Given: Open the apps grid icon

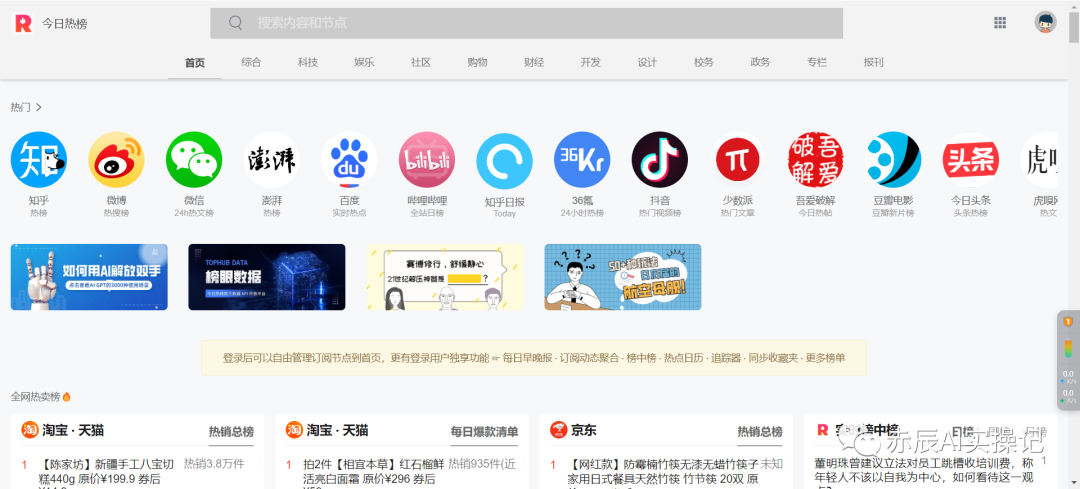Looking at the screenshot, I should pos(1000,23).
